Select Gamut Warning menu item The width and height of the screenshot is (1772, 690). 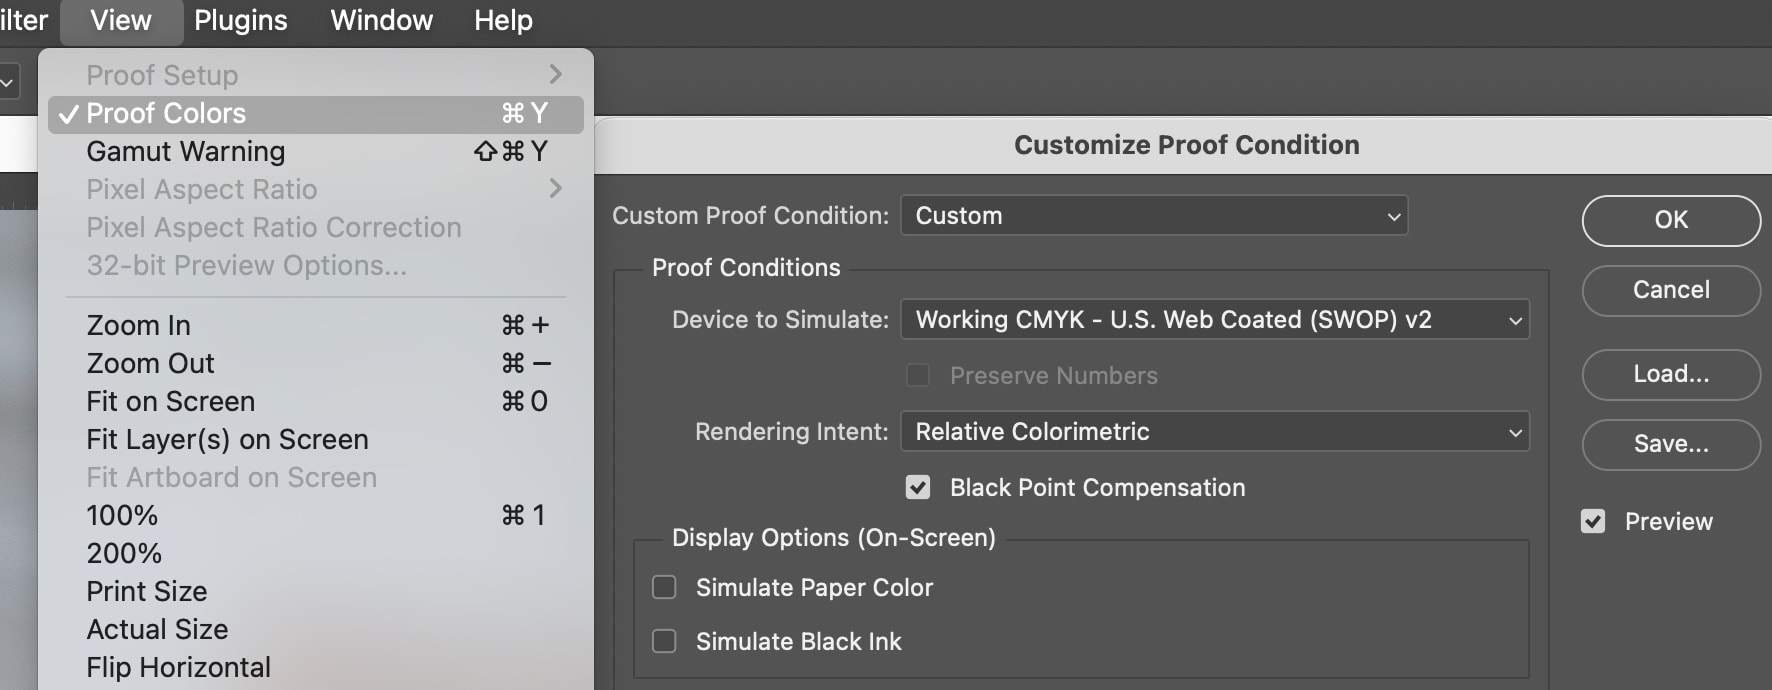[x=186, y=152]
